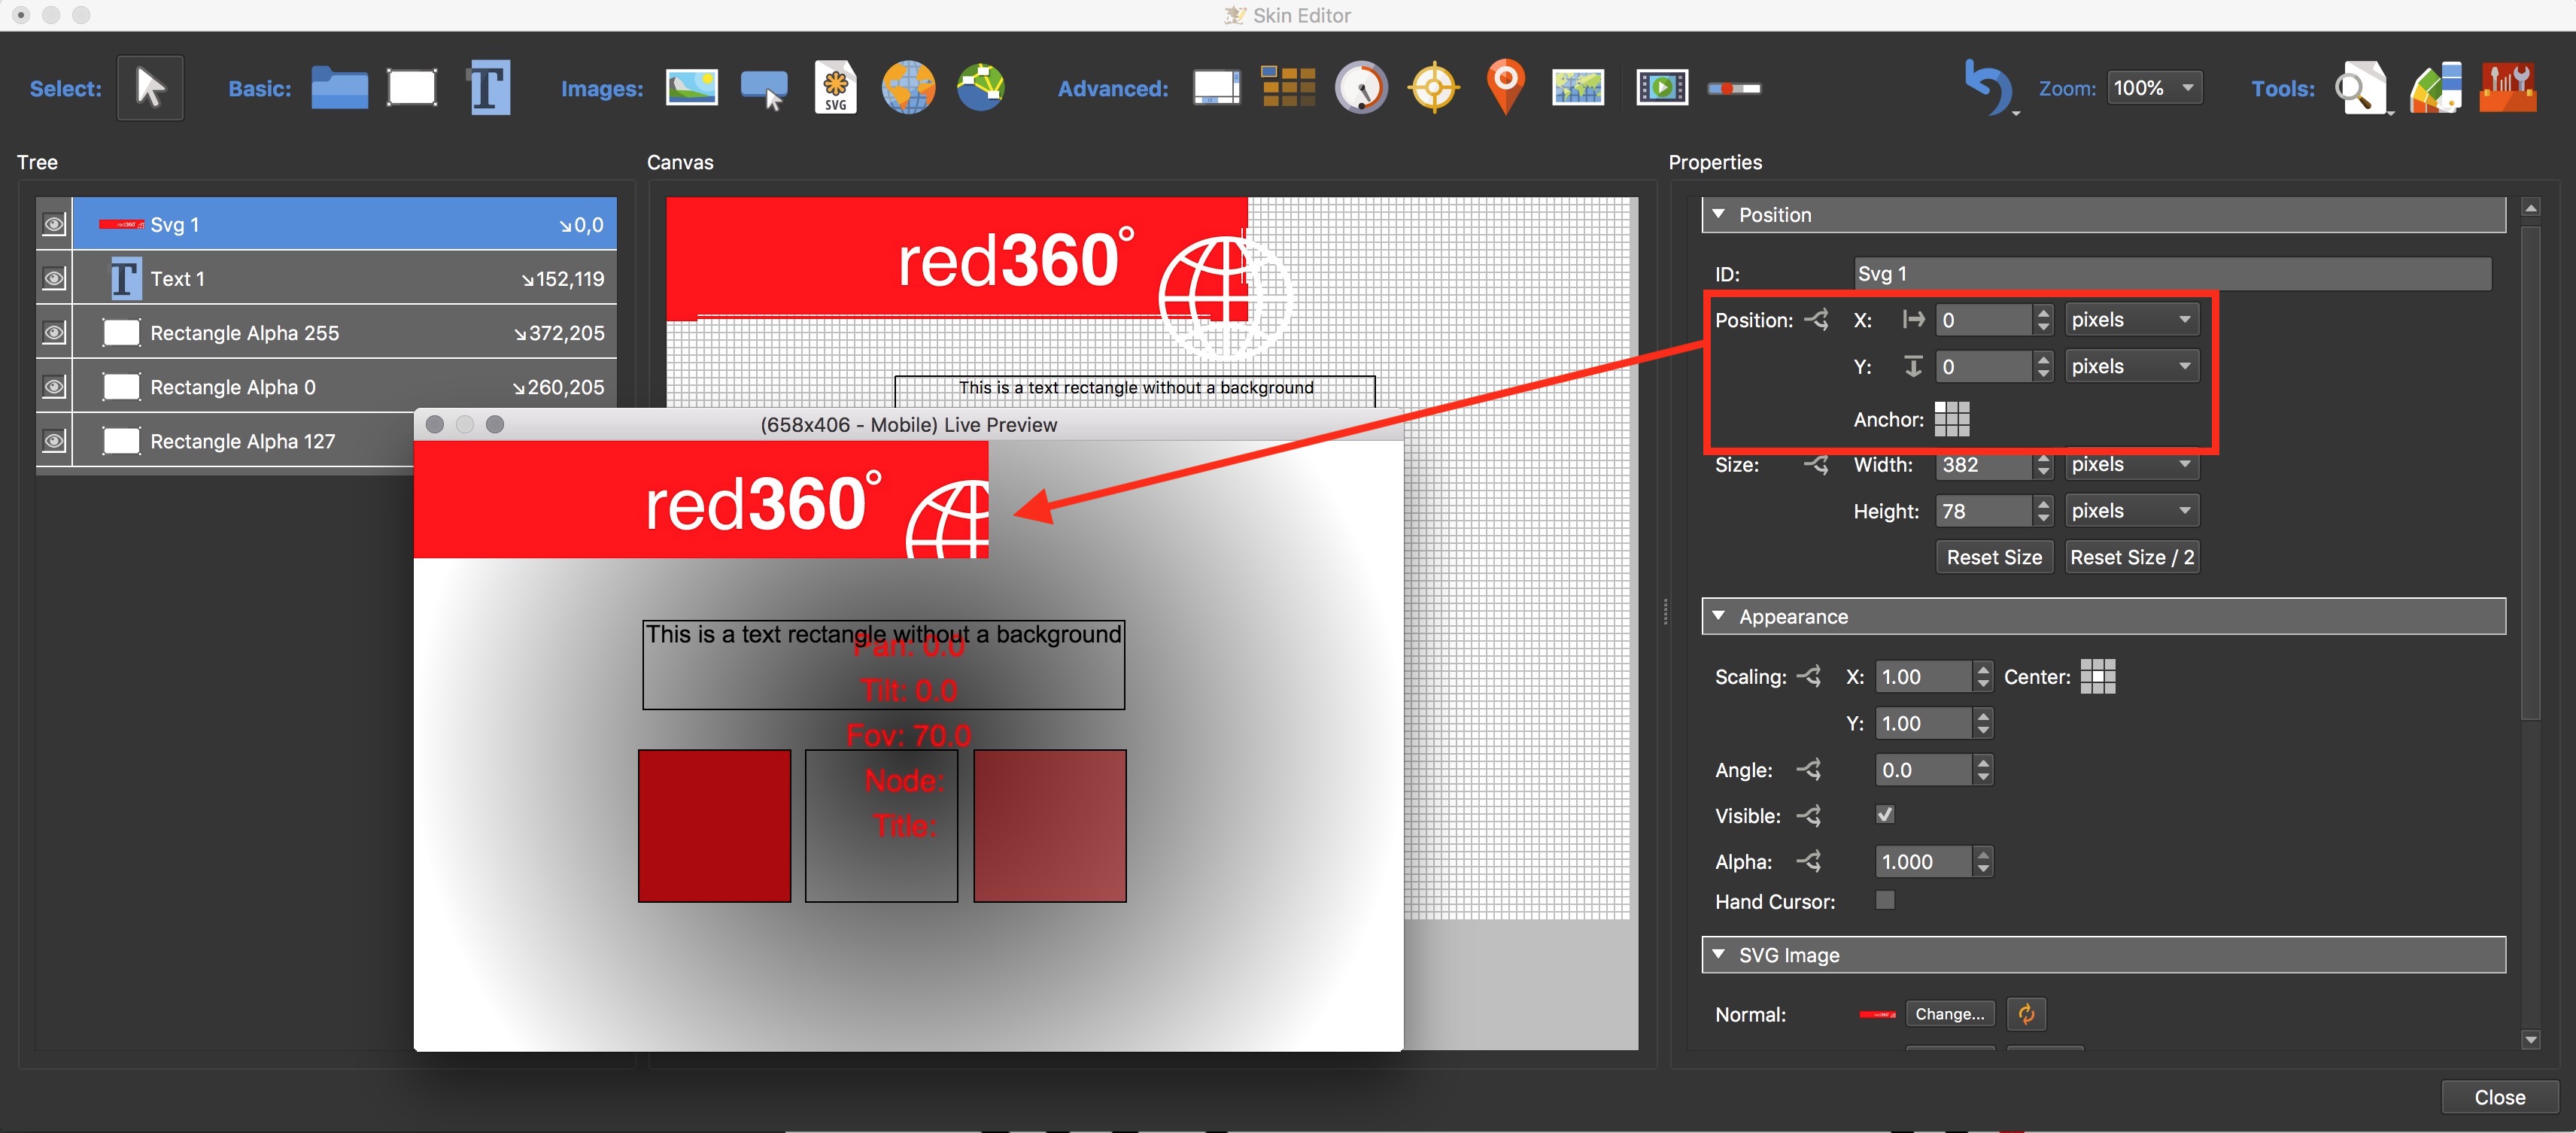Add an image Button element
The width and height of the screenshot is (2576, 1133).
click(765, 90)
